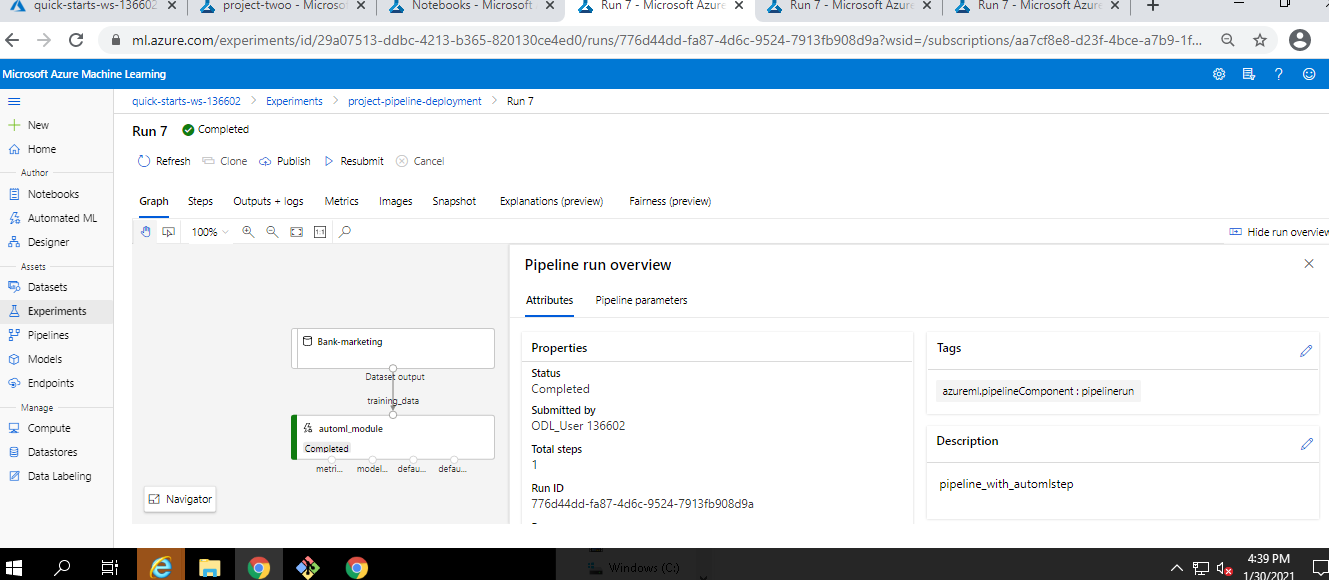Select Experiments in the sidebar
The image size is (1329, 580).
[x=56, y=311]
